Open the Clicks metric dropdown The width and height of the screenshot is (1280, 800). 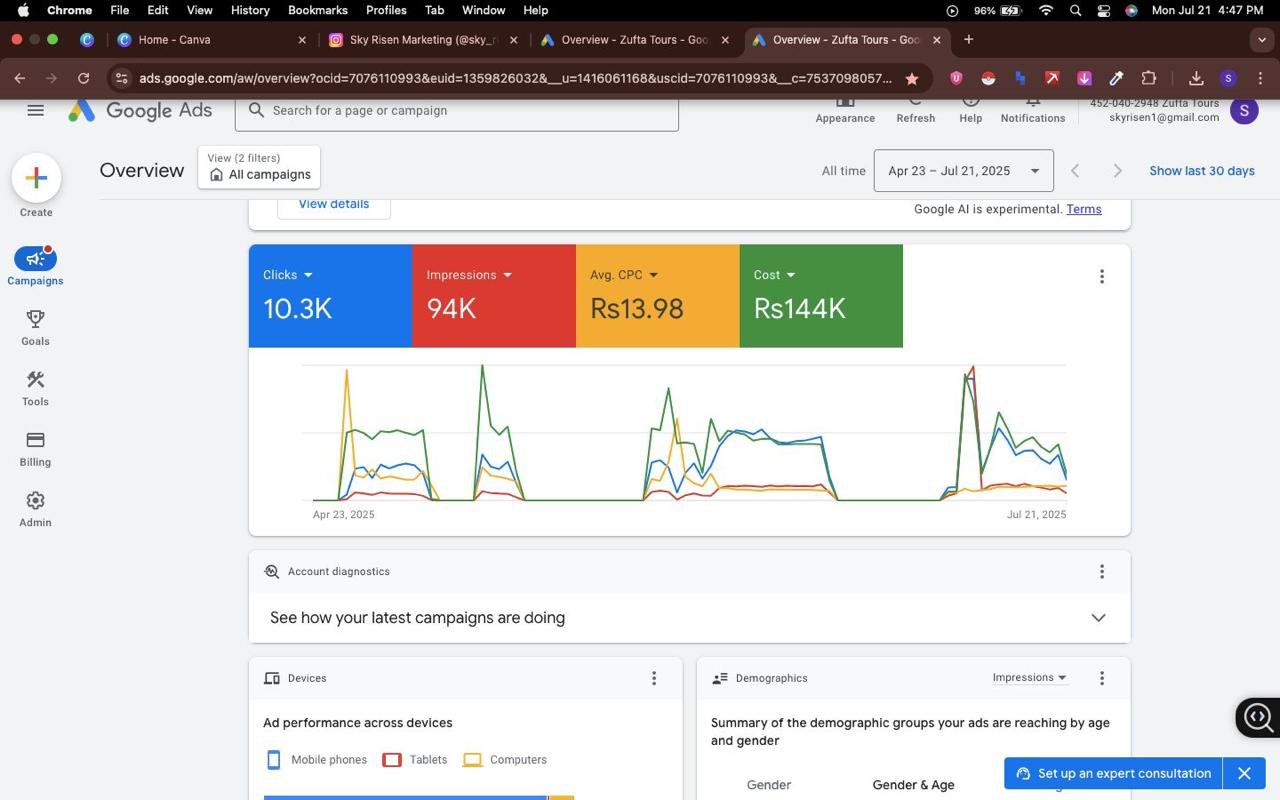(x=288, y=275)
